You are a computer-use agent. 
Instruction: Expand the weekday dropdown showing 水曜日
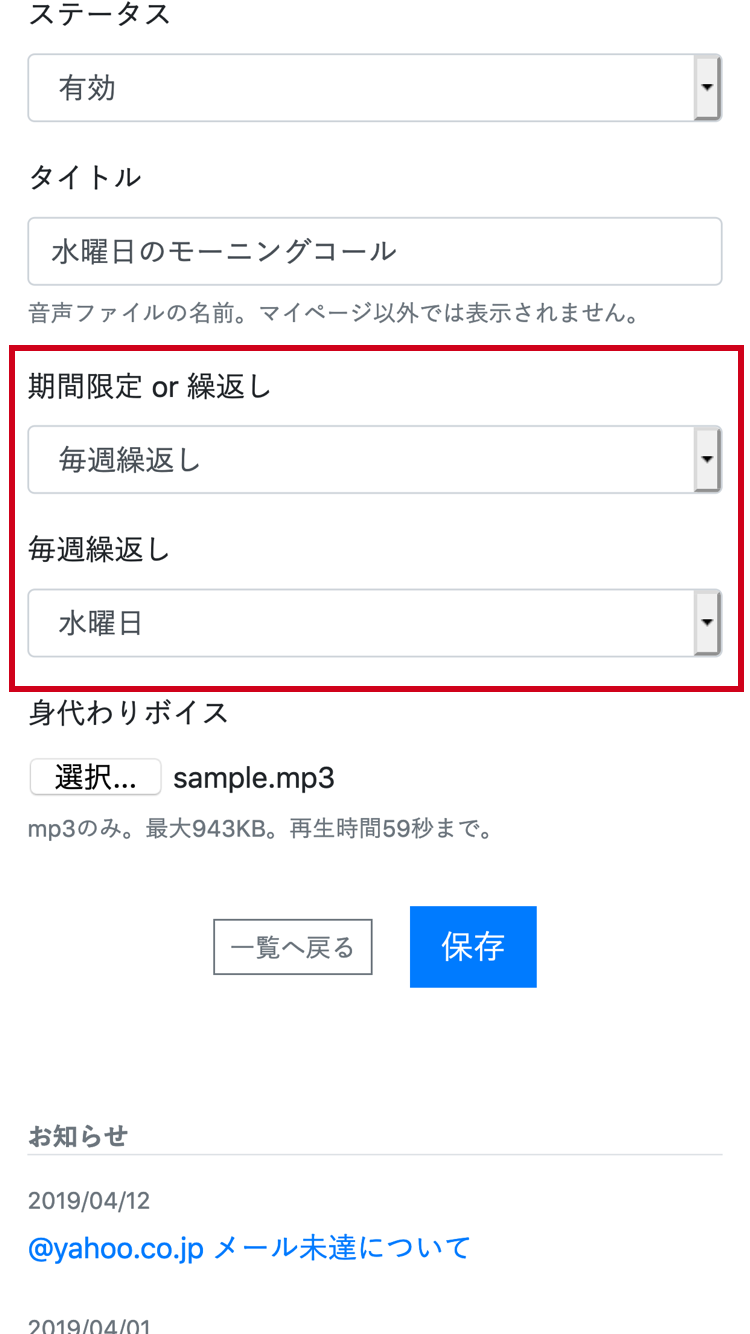[375, 623]
